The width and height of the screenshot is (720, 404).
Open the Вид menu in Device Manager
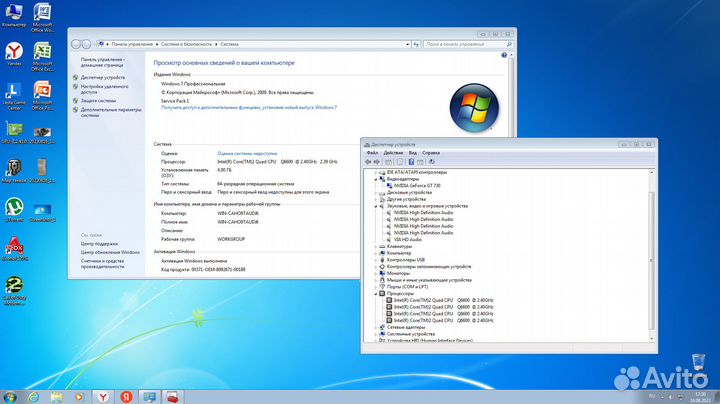pos(412,152)
